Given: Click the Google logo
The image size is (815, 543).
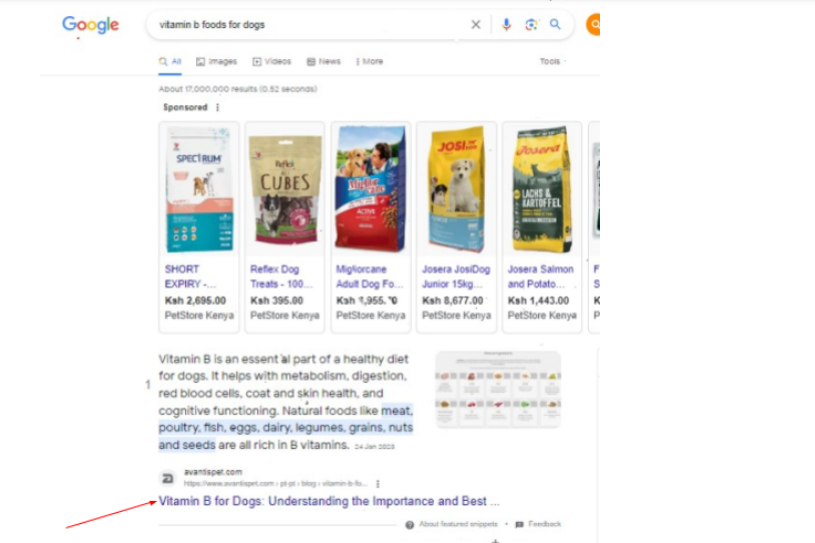Looking at the screenshot, I should click(x=90, y=24).
